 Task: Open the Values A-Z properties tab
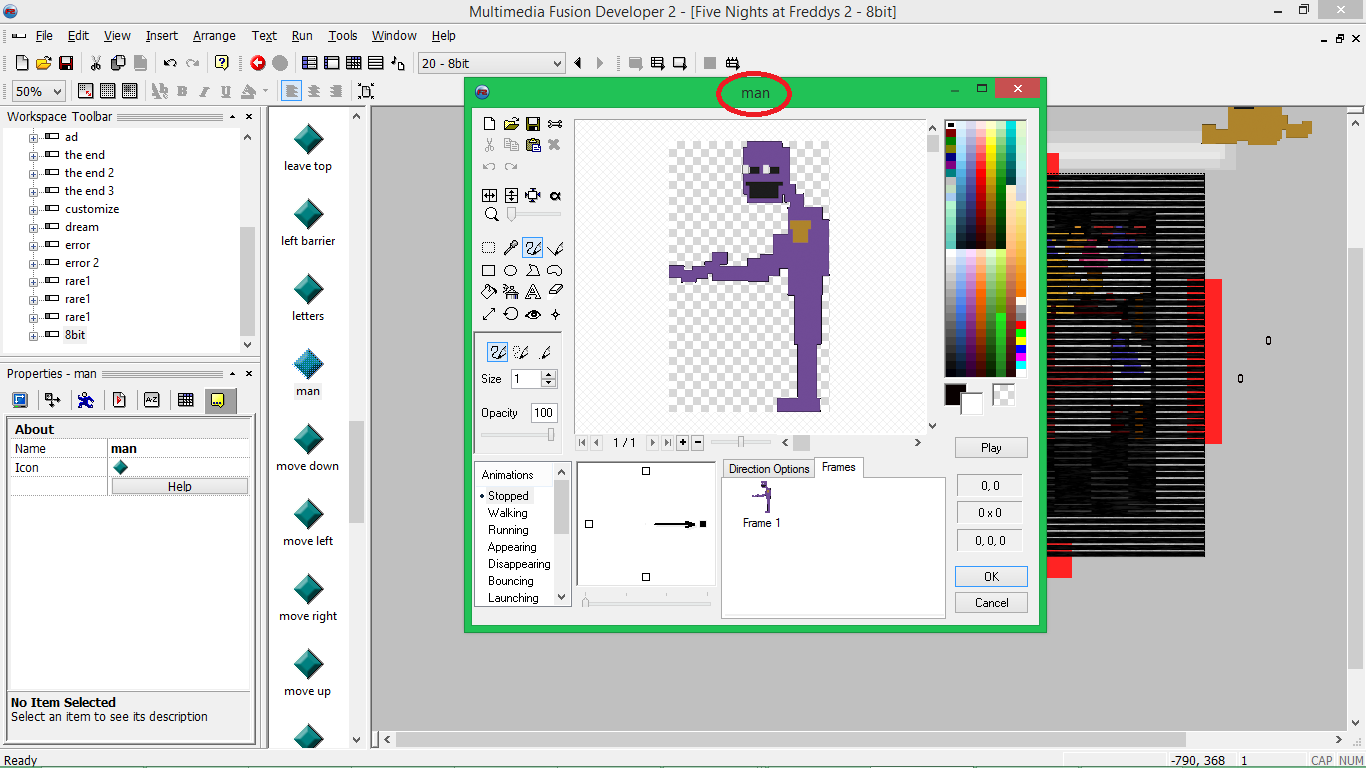(152, 400)
